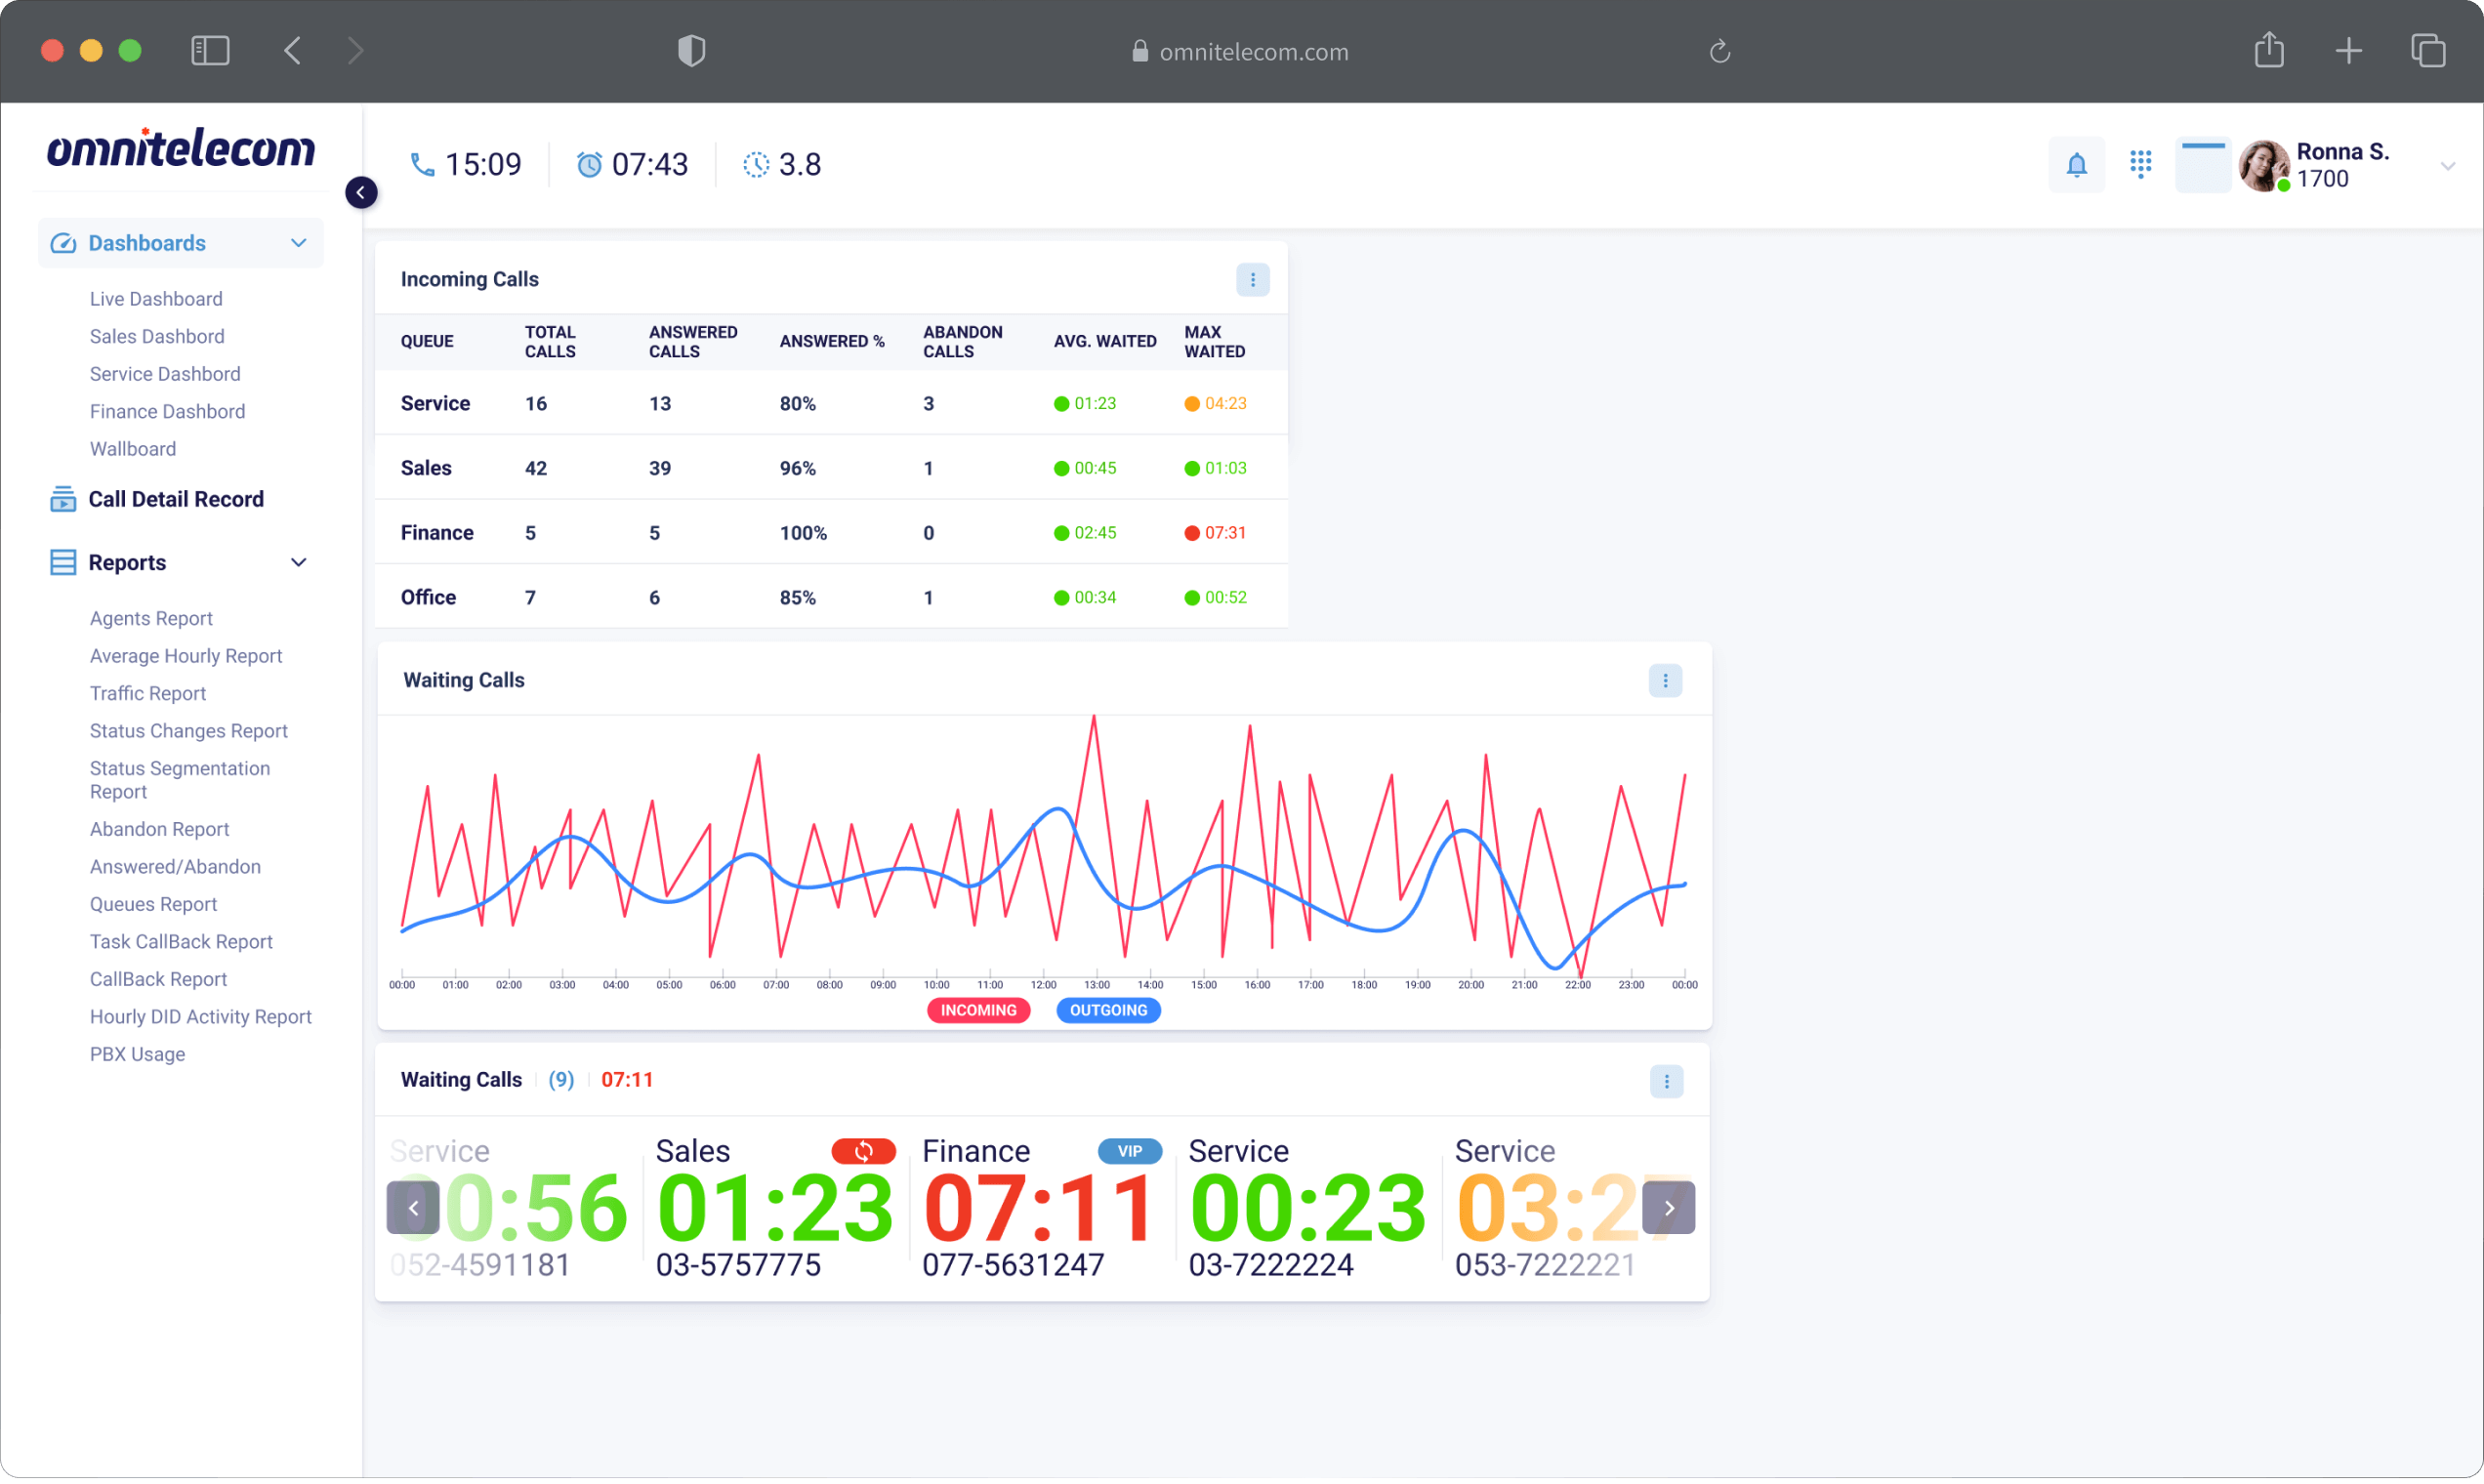Click the Finance VIP waiting call card
The height and width of the screenshot is (1484, 2484).
pyautogui.click(x=1040, y=1208)
